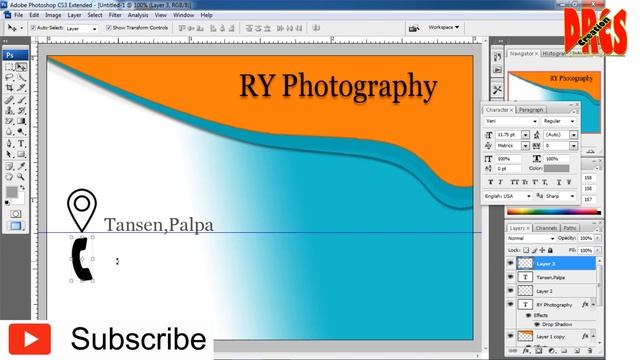
Task: Select the Hand tool
Action: point(9,177)
